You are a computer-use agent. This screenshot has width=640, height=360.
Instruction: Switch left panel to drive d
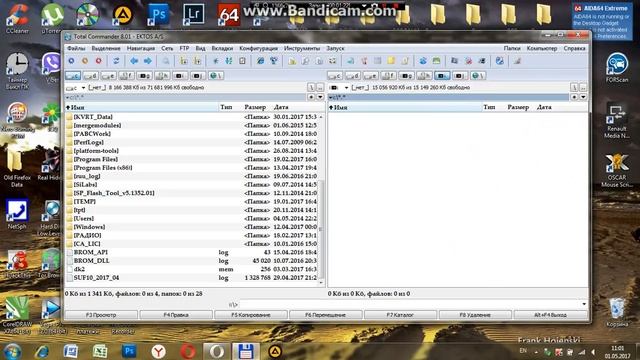91,76
